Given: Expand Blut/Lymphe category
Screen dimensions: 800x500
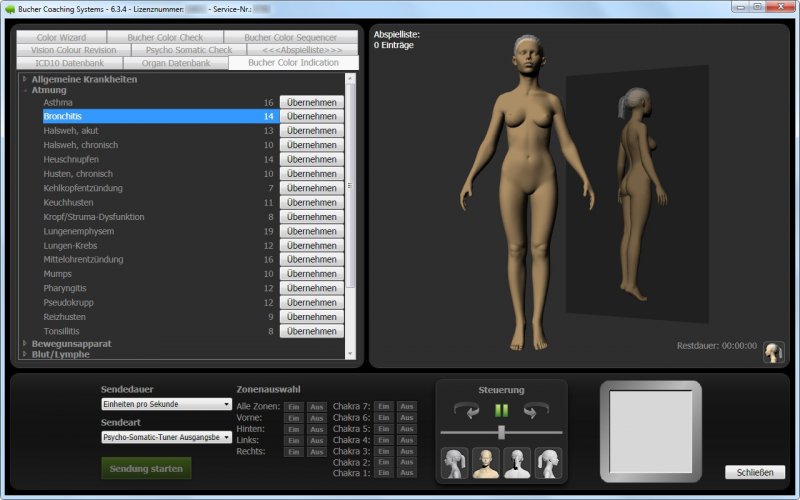Looking at the screenshot, I should (24, 354).
